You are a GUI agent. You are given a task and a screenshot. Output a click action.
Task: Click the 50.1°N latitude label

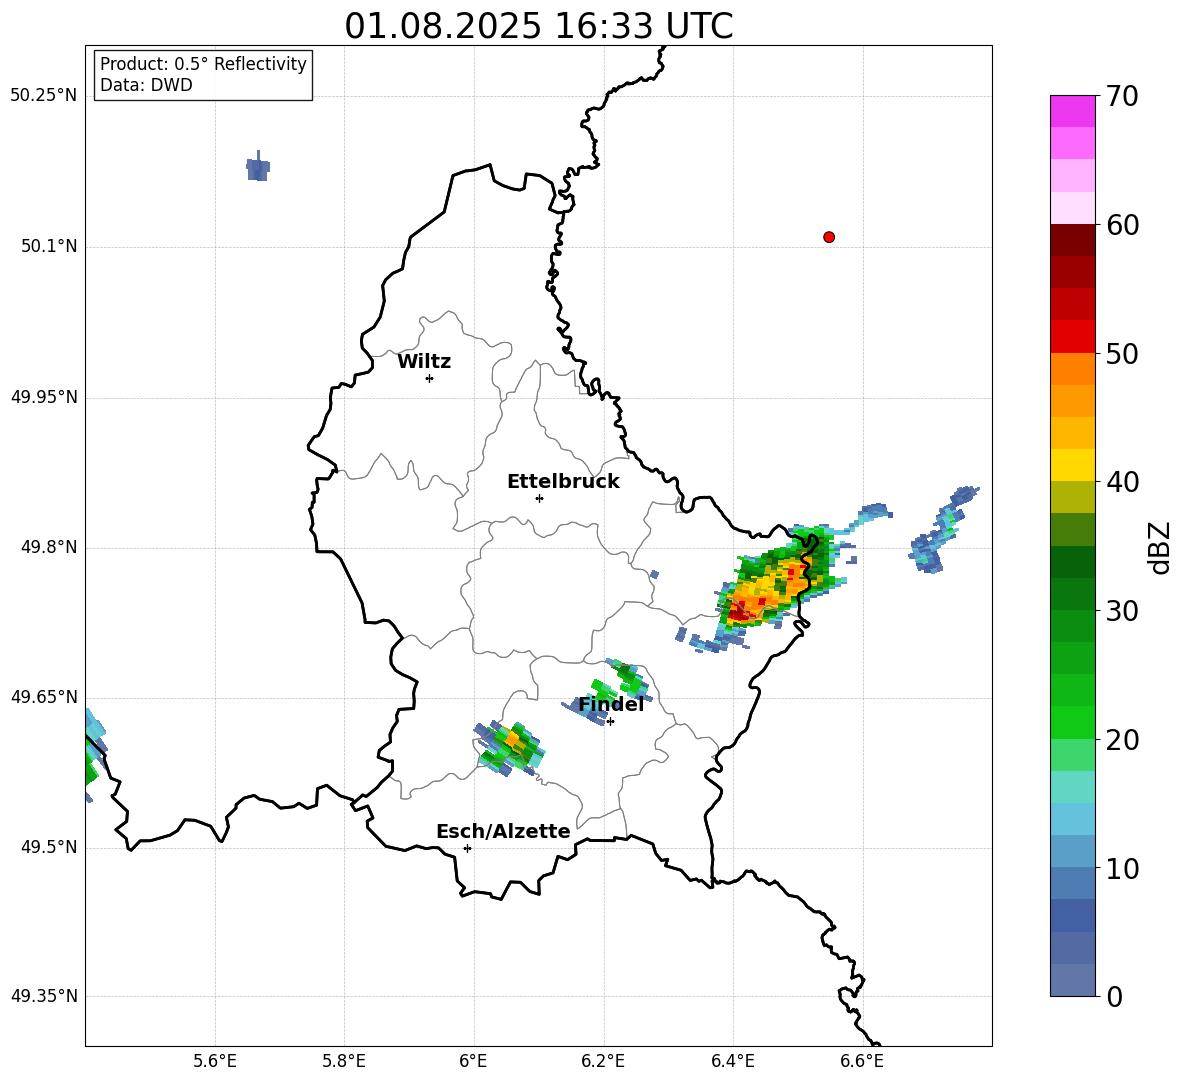click(49, 246)
